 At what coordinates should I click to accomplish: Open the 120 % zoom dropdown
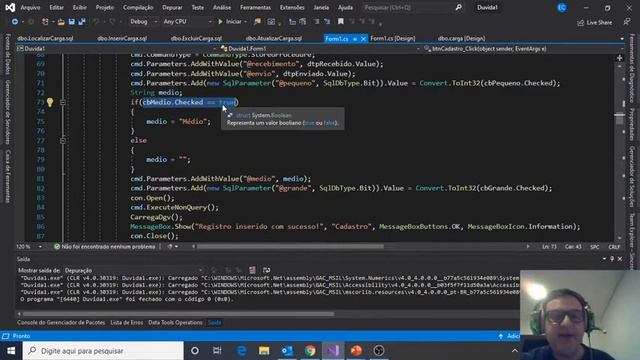click(29, 247)
